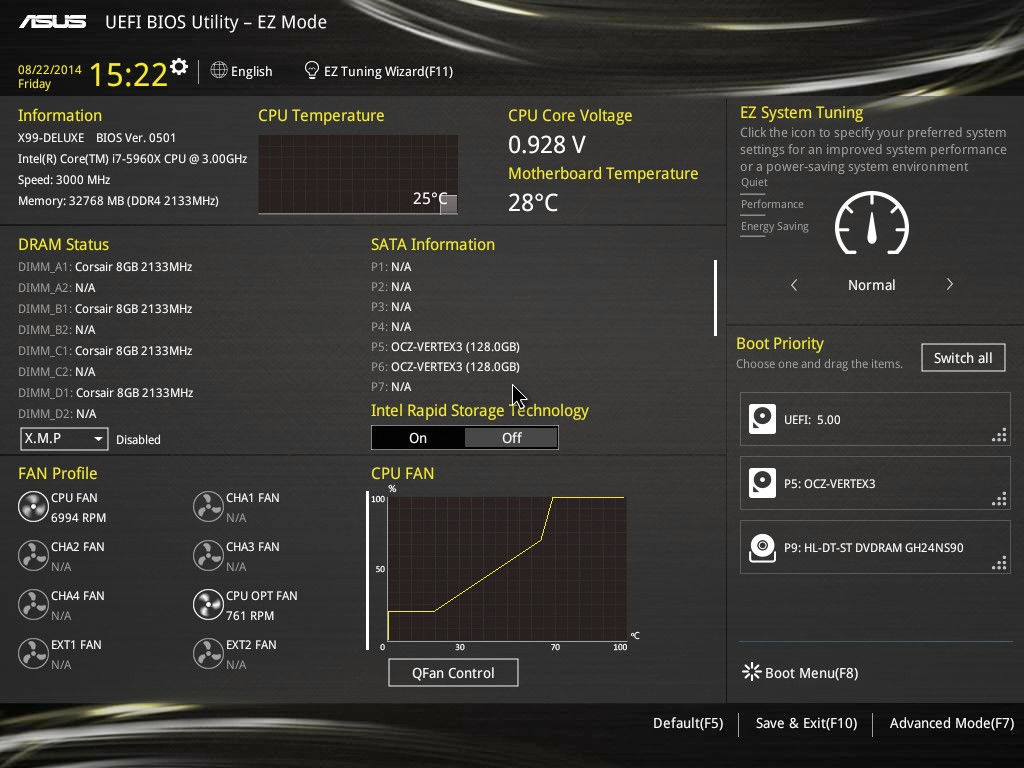The height and width of the screenshot is (768, 1024).
Task: Click DIMM_C1 Corsair 8GB 2133MHz row
Action: pos(105,351)
